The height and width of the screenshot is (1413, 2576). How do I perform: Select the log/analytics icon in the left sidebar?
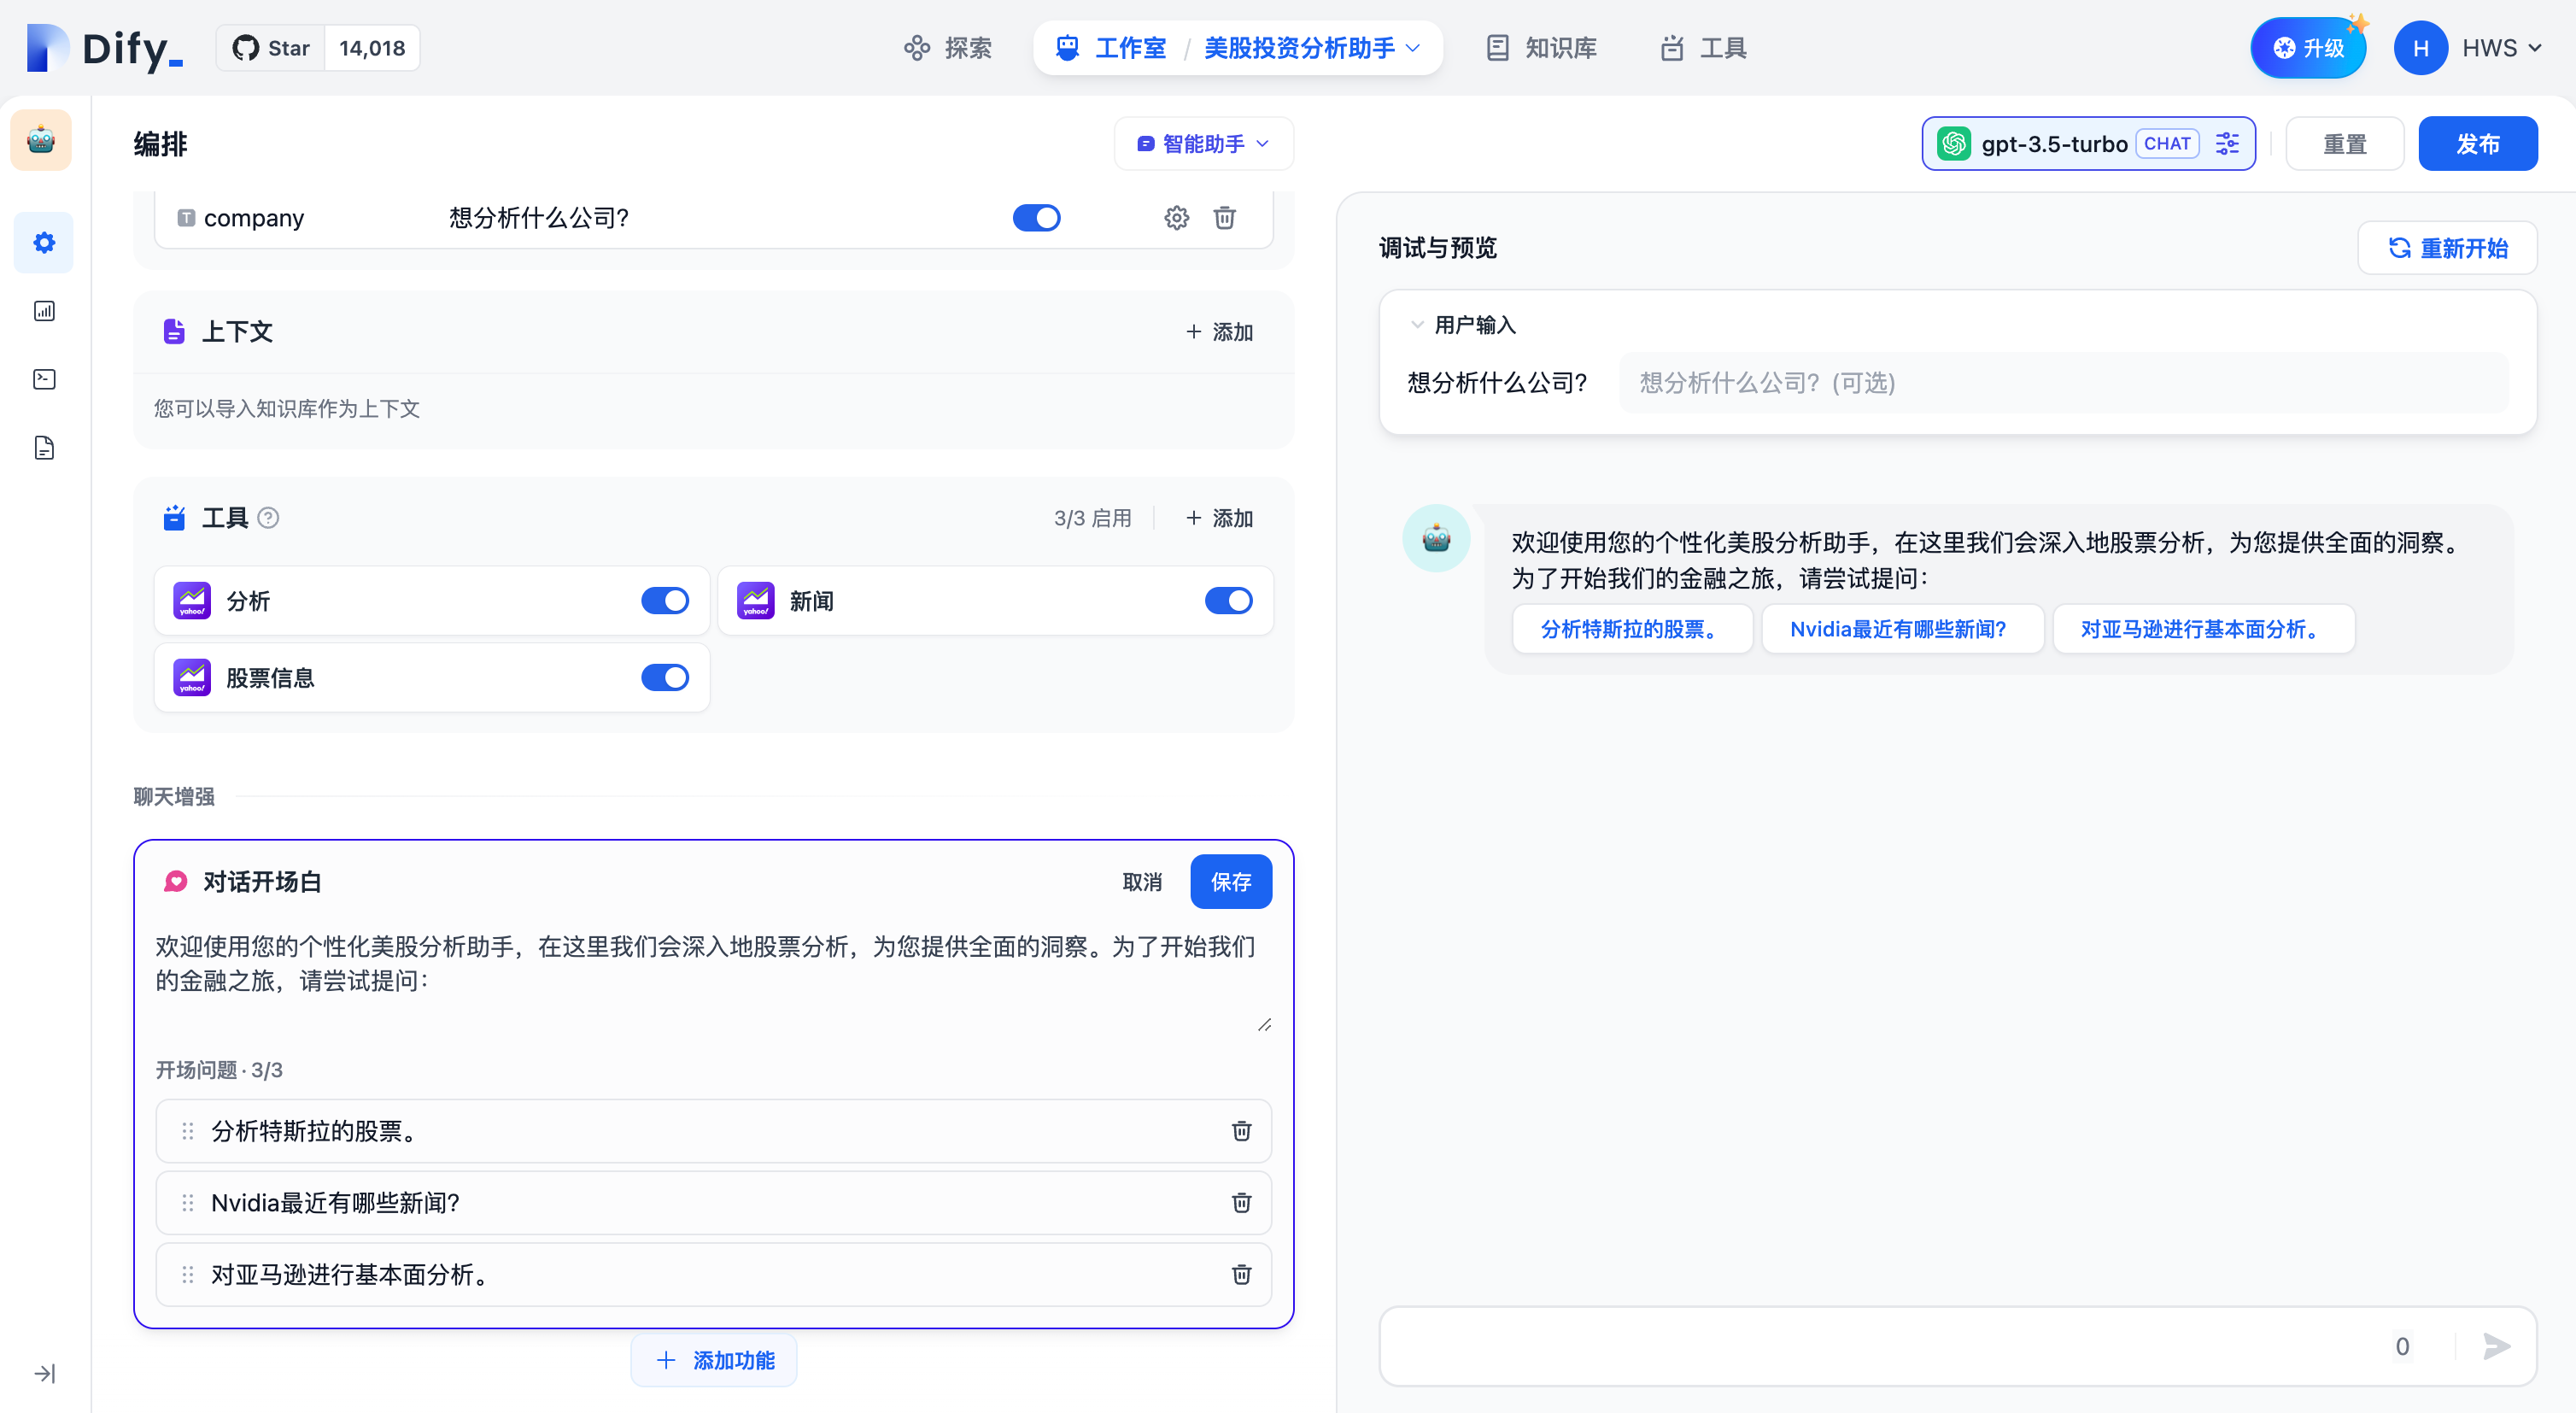[43, 311]
